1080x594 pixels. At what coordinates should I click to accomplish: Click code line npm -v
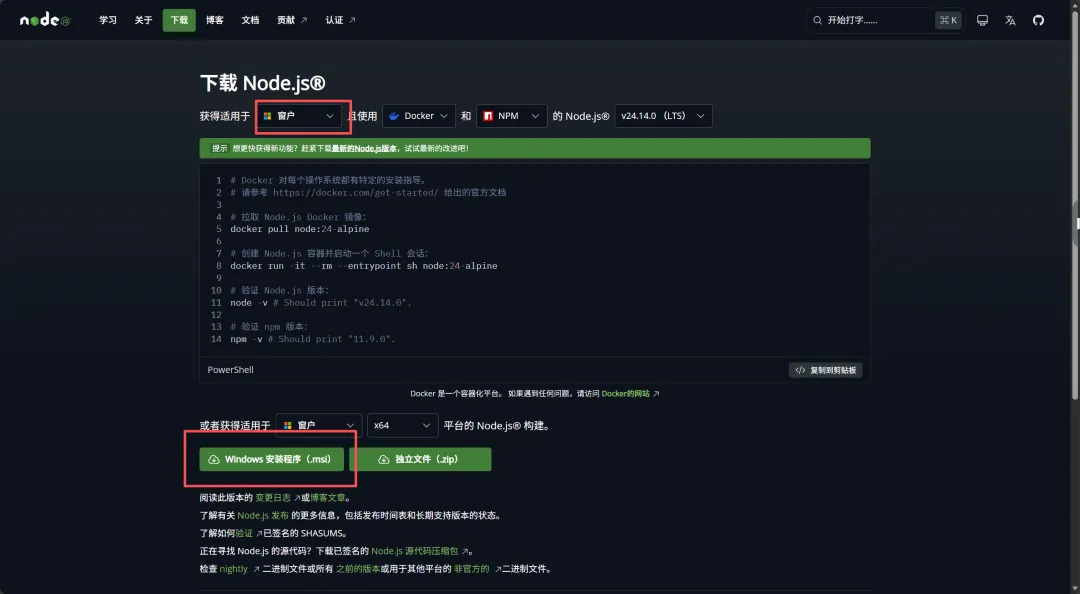coord(313,339)
